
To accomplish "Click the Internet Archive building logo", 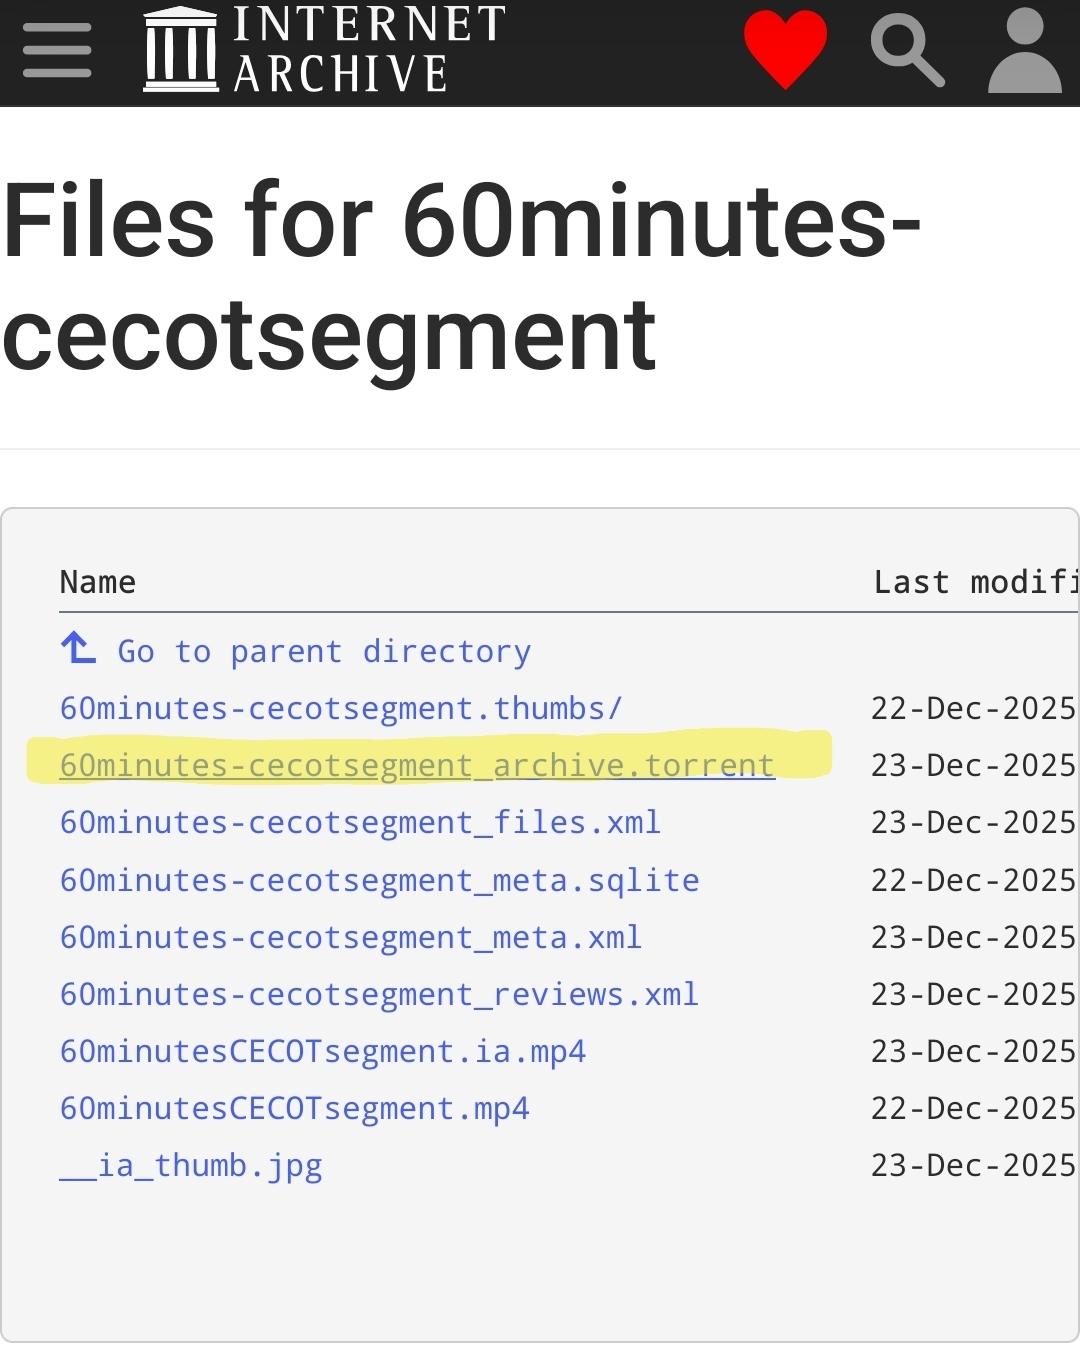I will [x=180, y=50].
